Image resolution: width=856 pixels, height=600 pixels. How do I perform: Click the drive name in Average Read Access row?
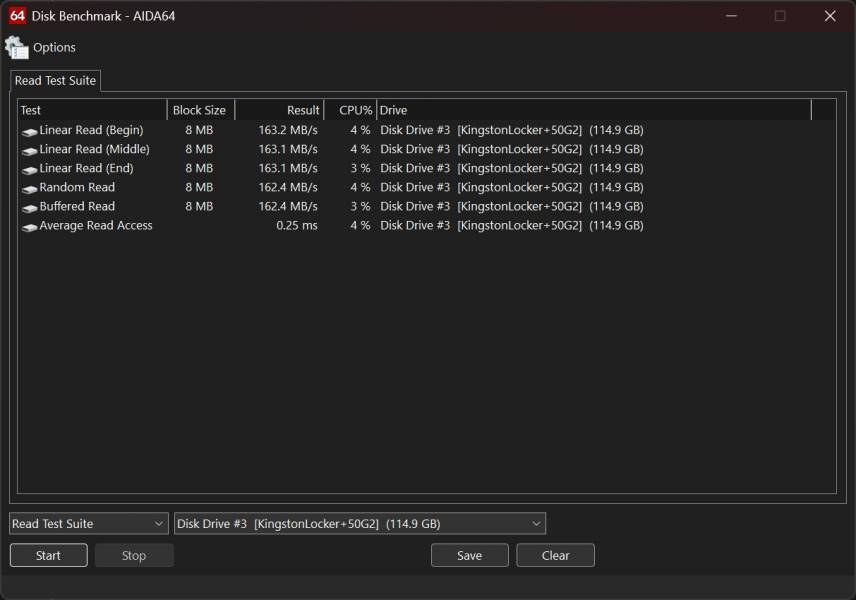click(512, 225)
